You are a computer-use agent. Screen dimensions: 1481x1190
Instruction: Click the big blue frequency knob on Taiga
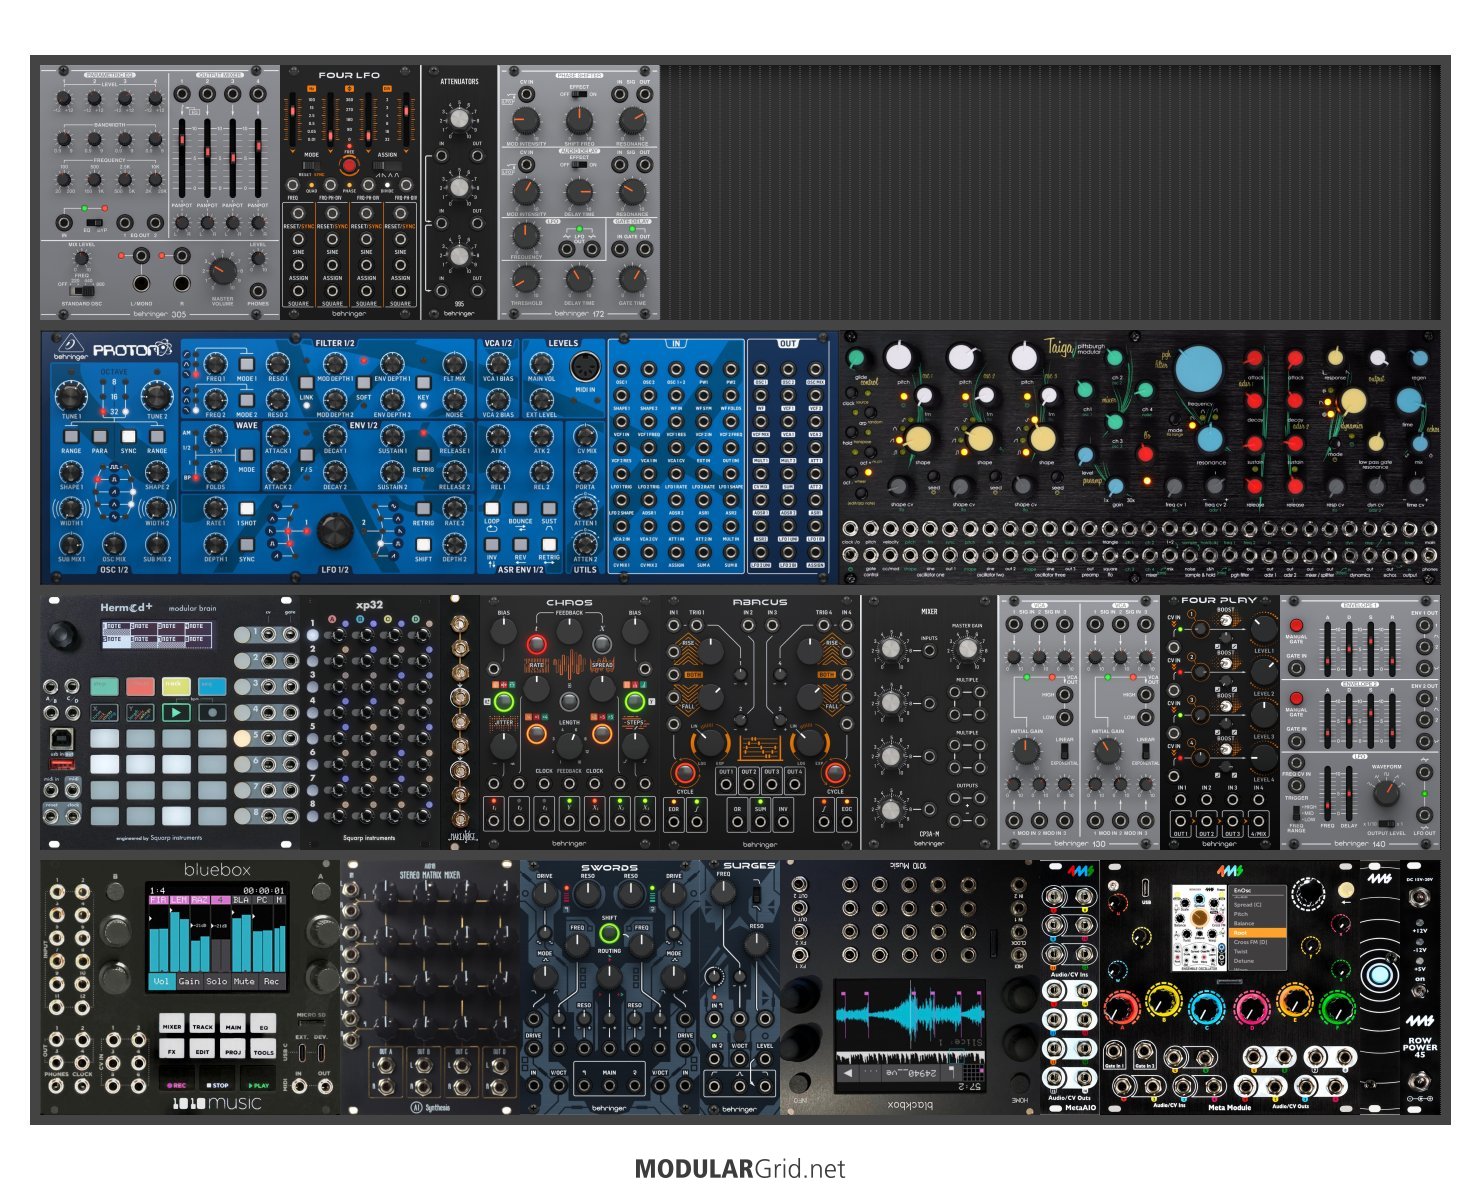[x=1198, y=370]
